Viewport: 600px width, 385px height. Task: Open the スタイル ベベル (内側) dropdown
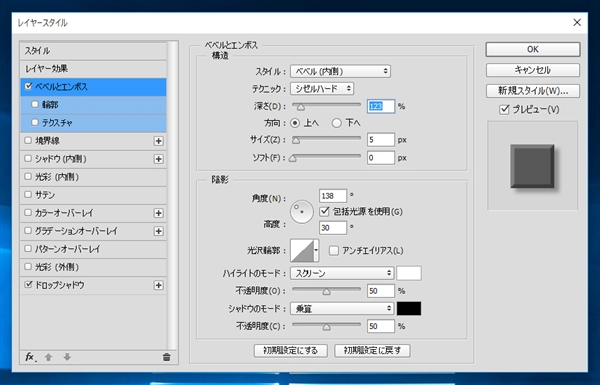(341, 71)
